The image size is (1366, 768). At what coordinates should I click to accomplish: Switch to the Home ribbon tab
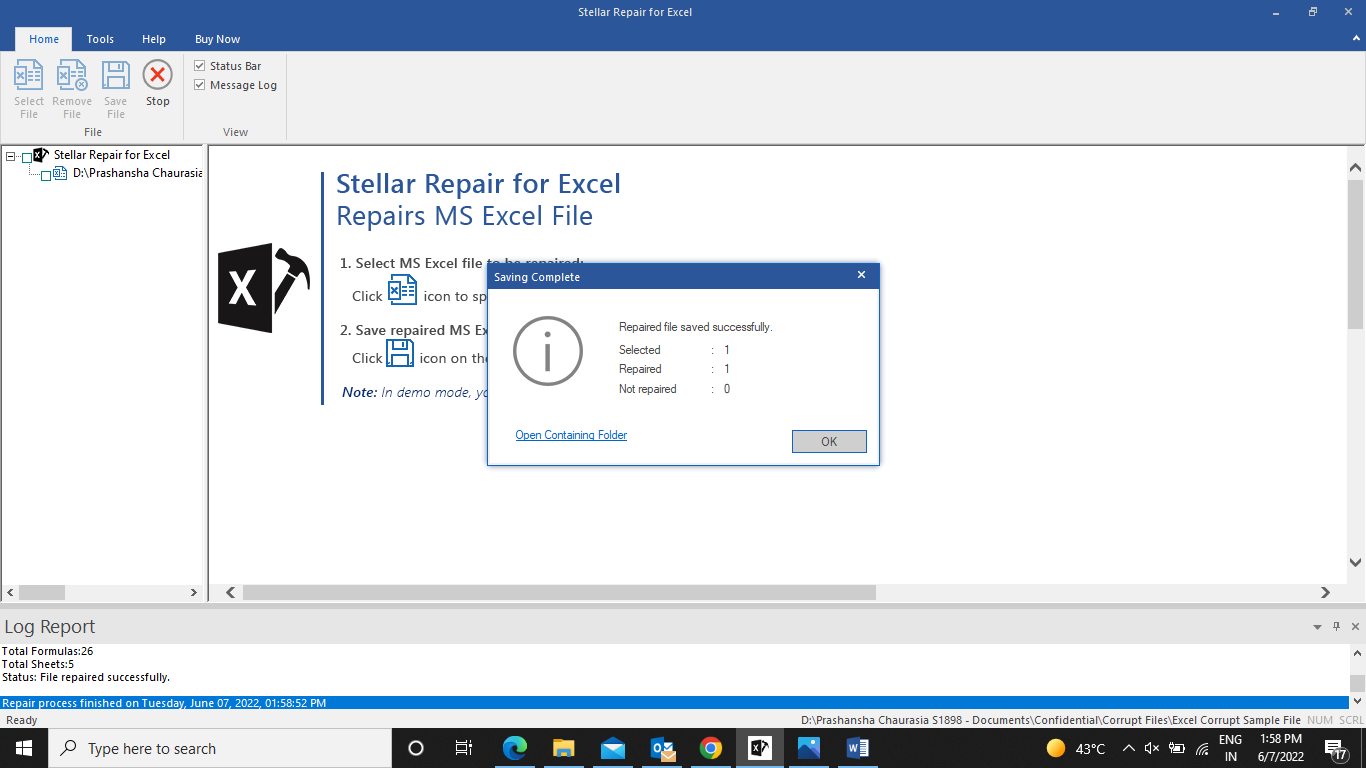click(x=44, y=39)
